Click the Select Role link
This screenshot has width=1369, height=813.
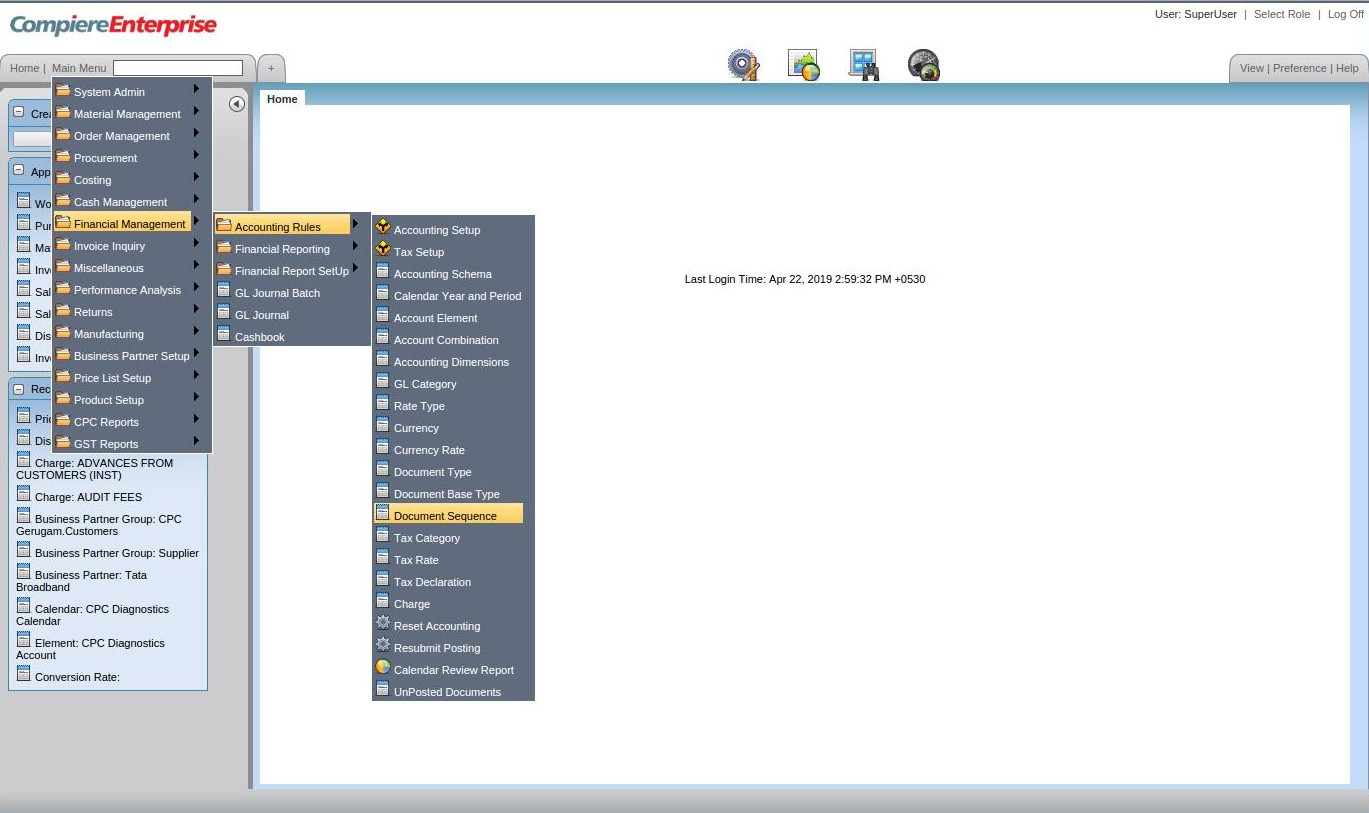[1282, 14]
